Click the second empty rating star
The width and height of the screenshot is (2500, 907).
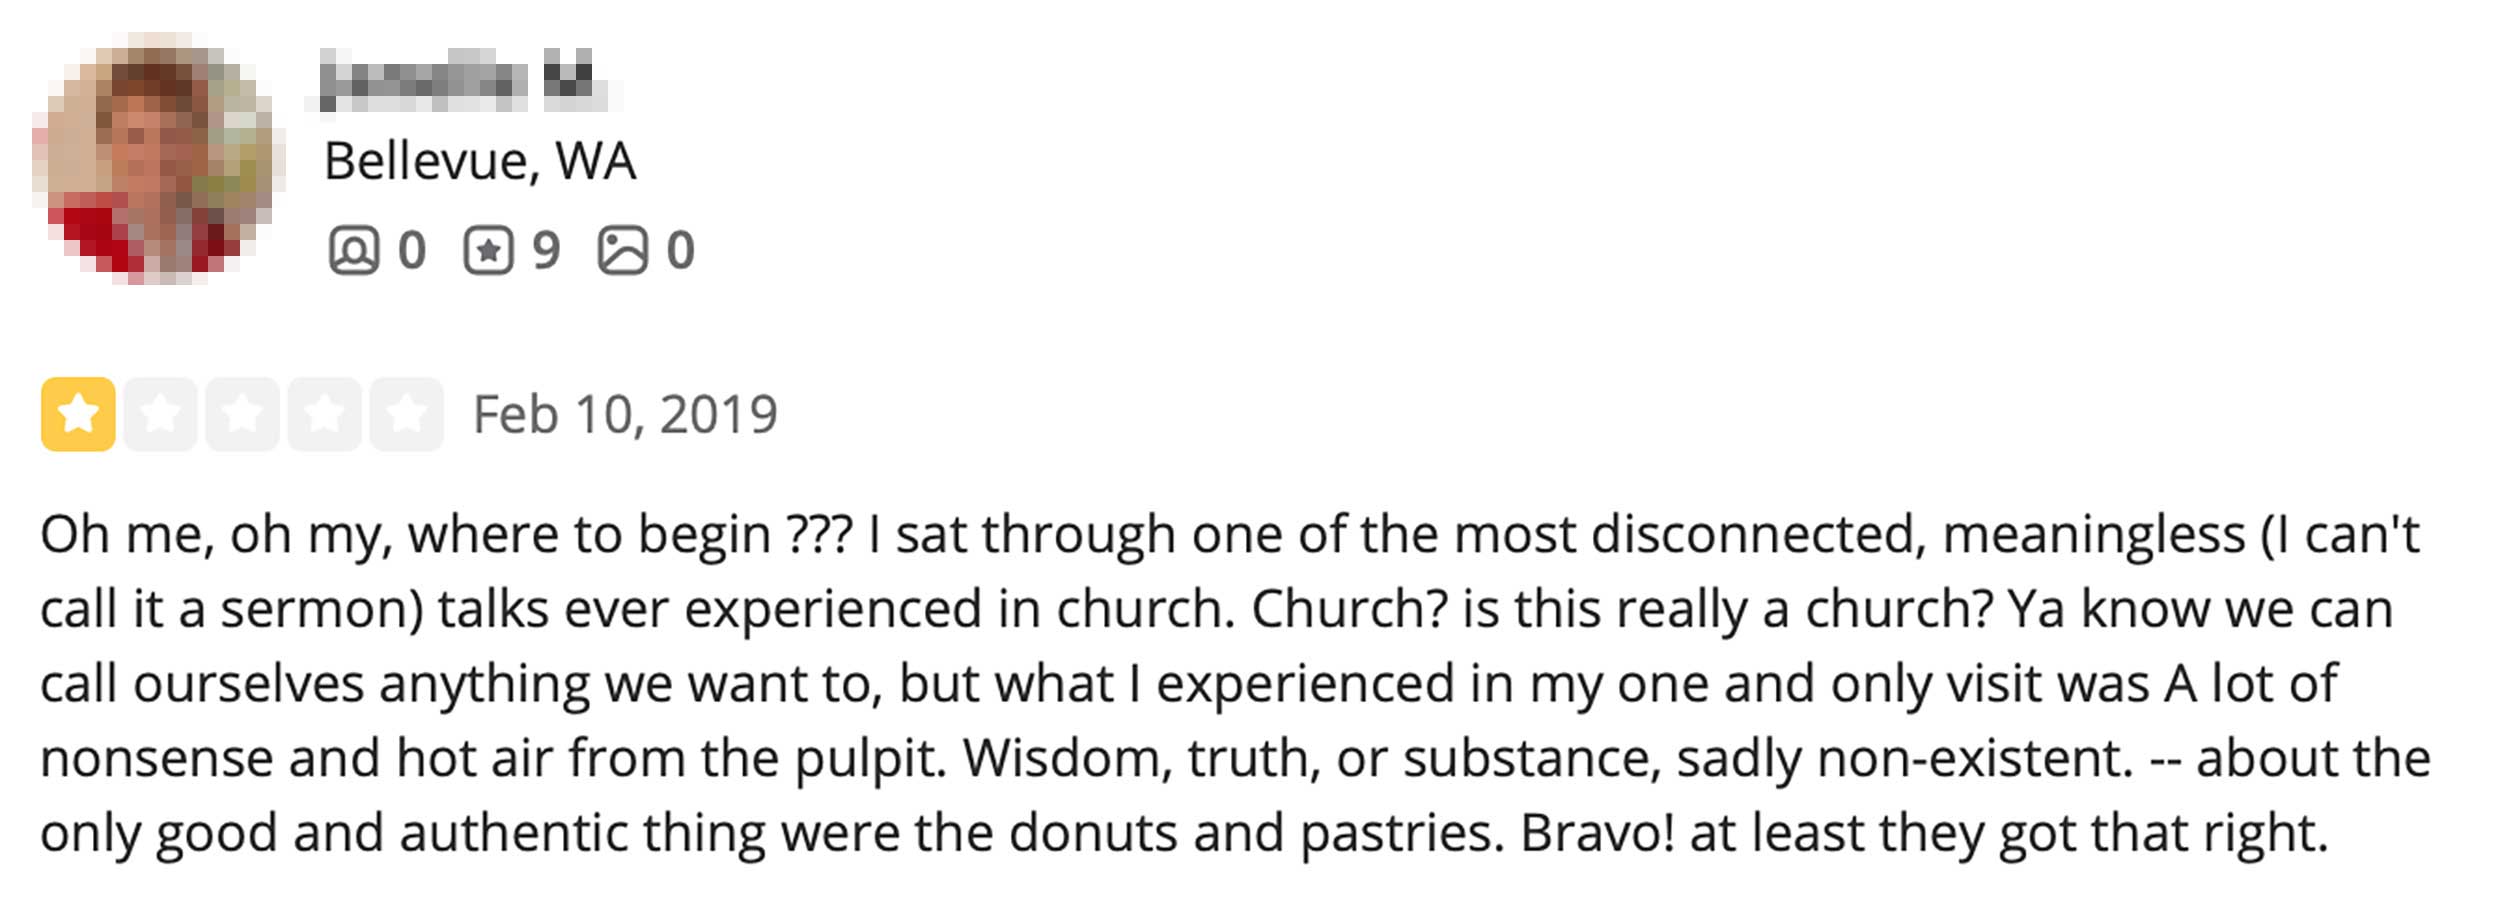160,414
